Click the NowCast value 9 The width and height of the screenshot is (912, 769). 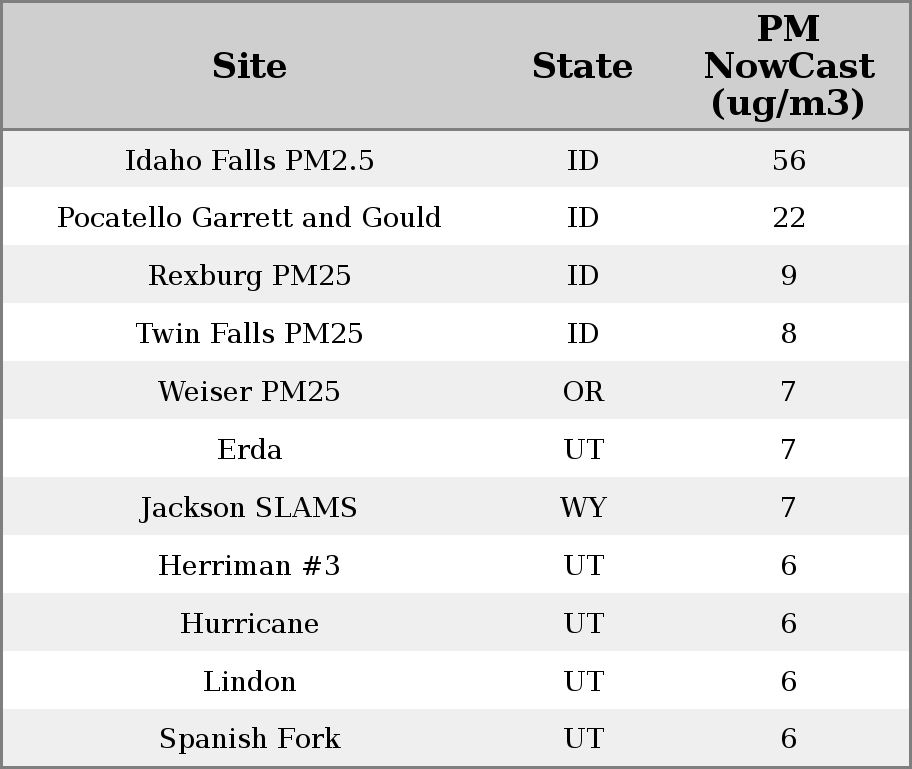point(788,276)
